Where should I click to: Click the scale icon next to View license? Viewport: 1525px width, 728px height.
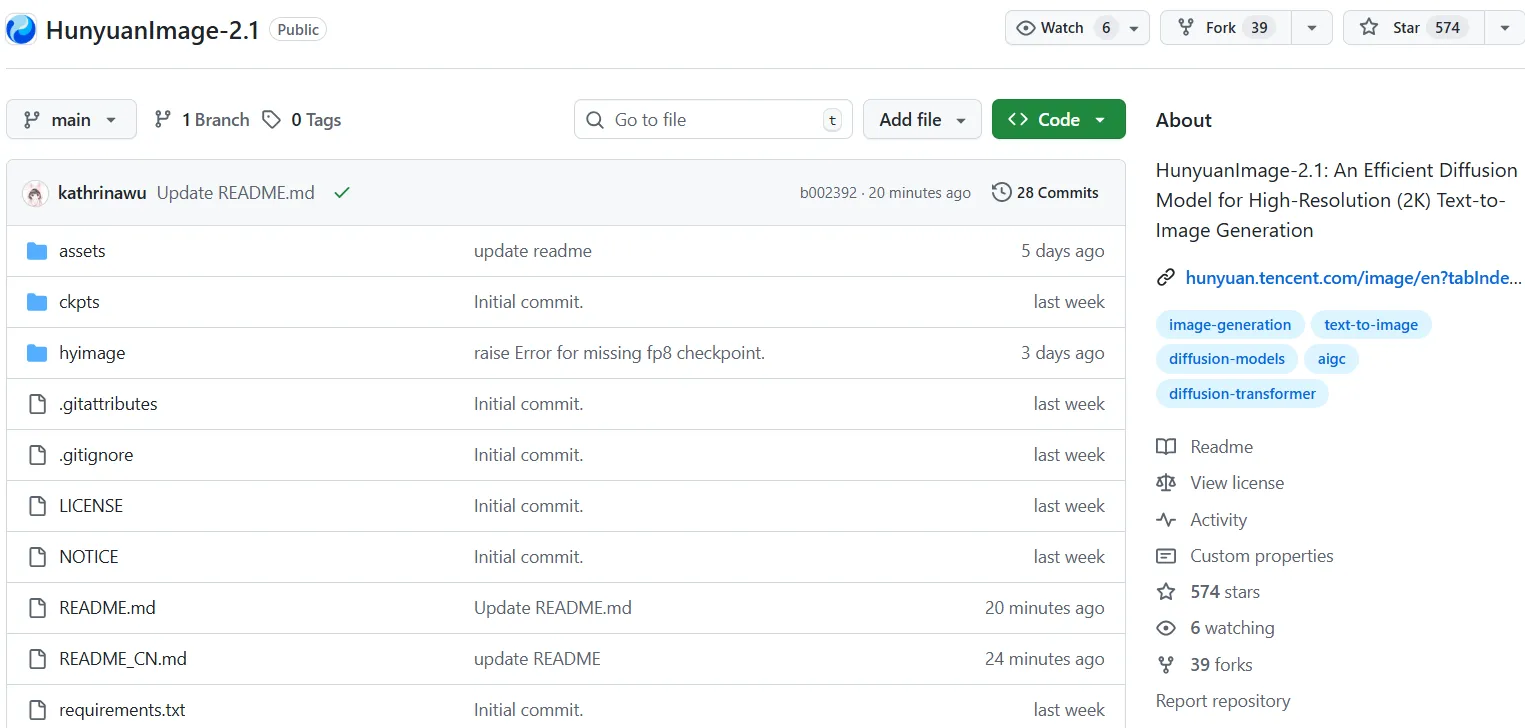point(1166,483)
